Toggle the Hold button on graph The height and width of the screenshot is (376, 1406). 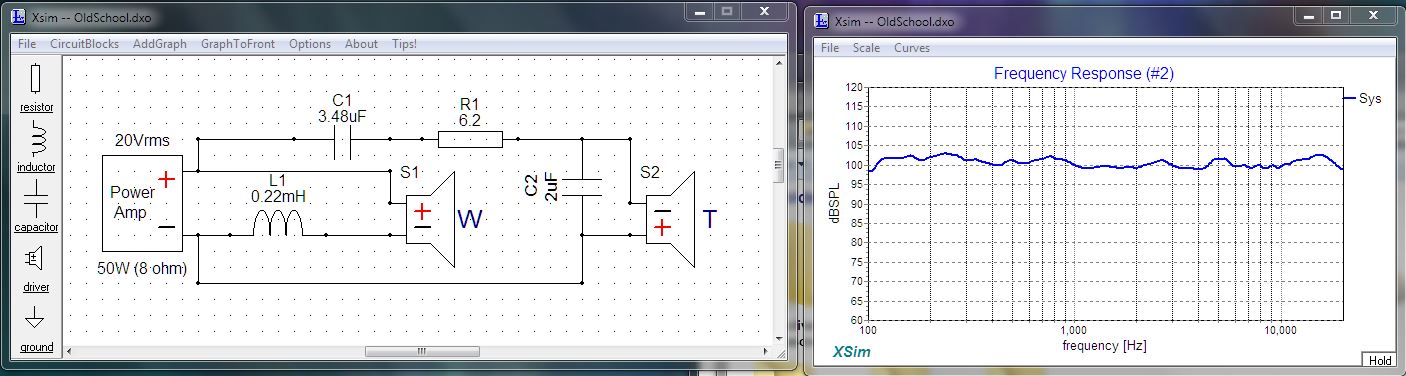click(x=1380, y=360)
